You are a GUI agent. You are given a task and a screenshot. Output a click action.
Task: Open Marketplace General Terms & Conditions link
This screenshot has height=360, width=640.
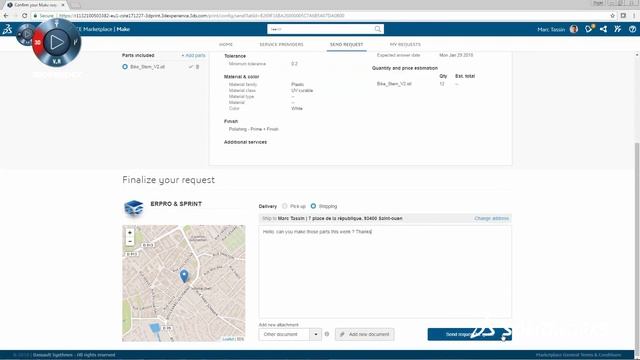pyautogui.click(x=578, y=355)
